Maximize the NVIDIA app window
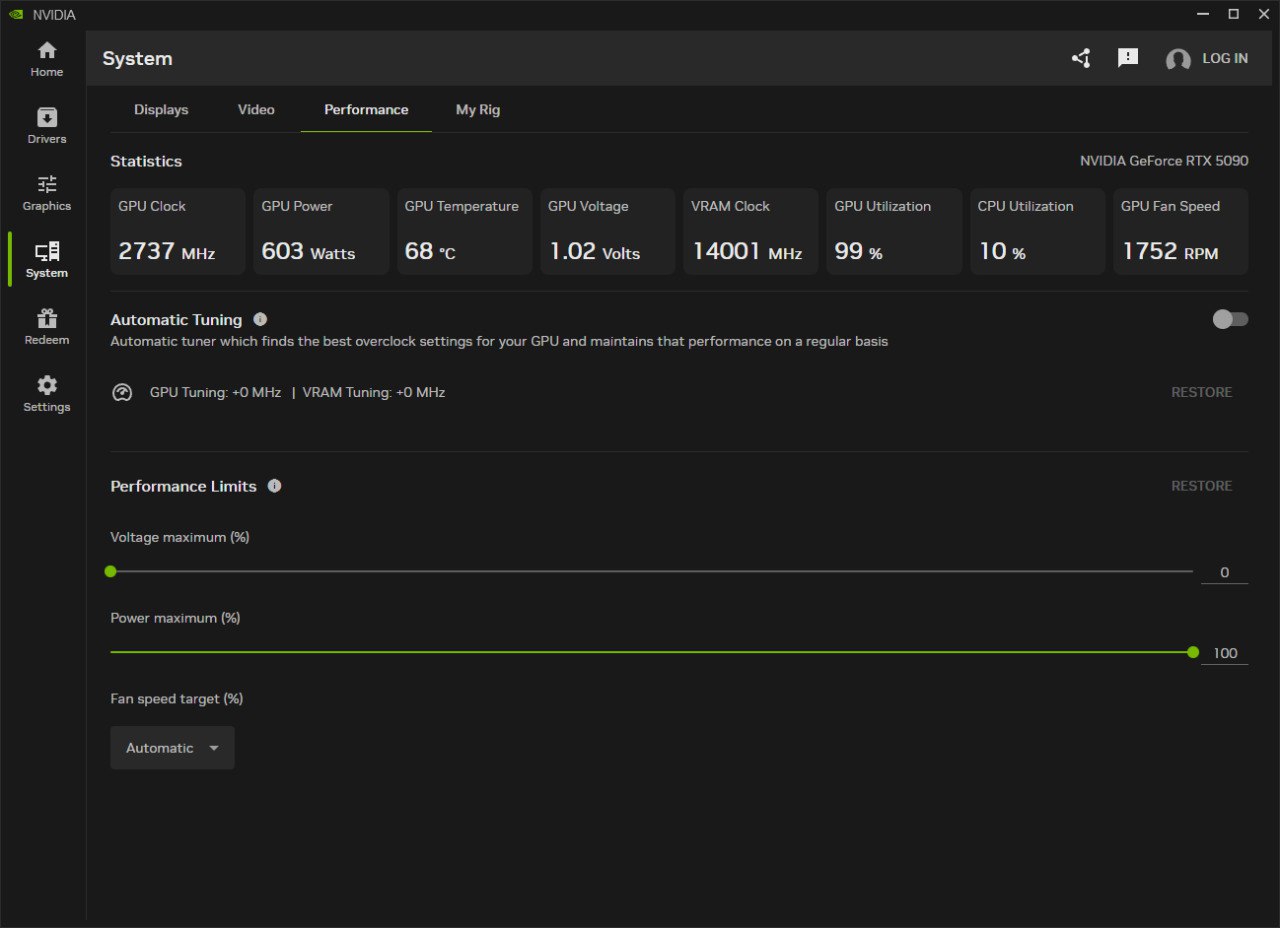This screenshot has width=1280, height=928. click(x=1233, y=14)
